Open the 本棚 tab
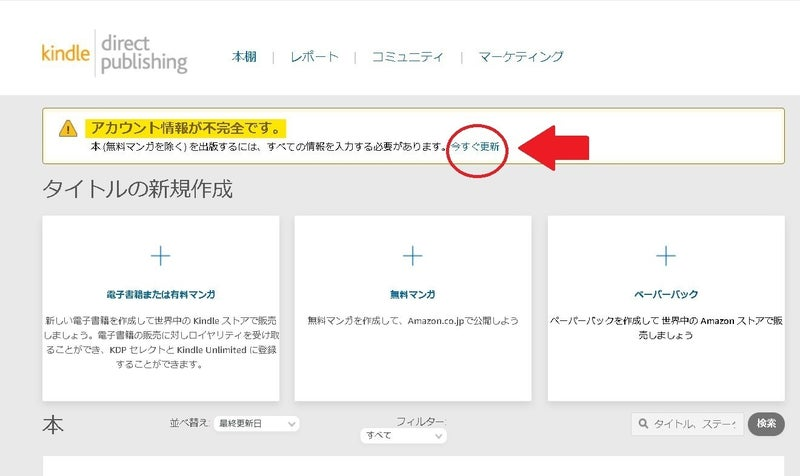800x476 pixels. pyautogui.click(x=244, y=57)
